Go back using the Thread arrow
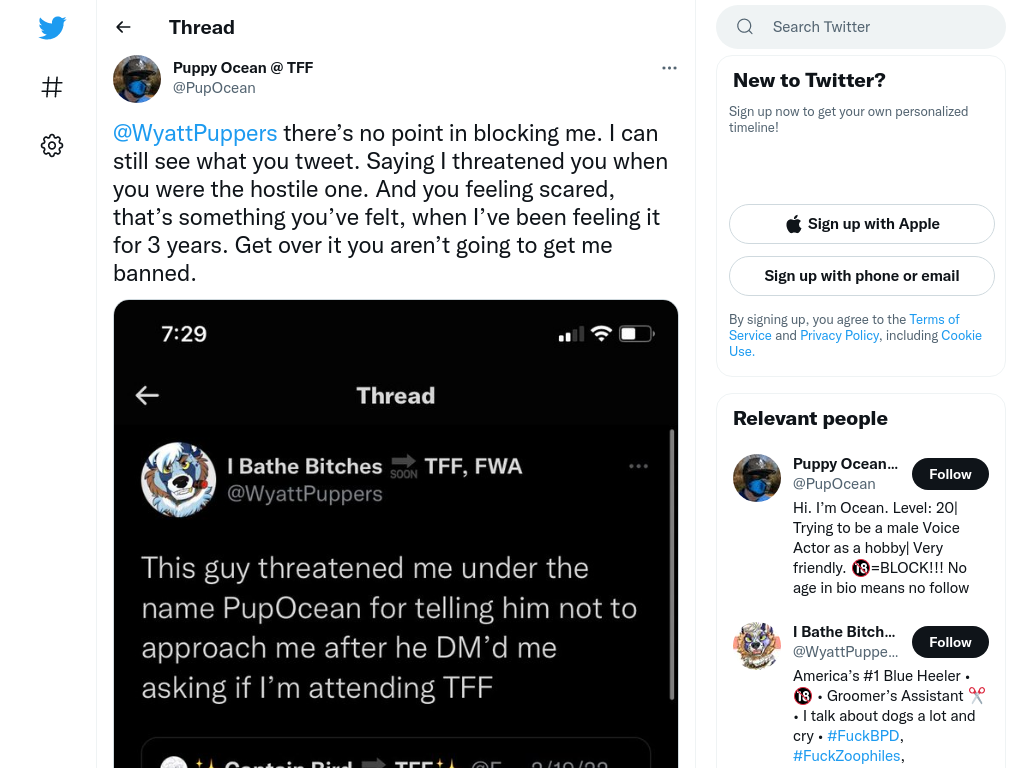The width and height of the screenshot is (1024, 768). tap(123, 27)
